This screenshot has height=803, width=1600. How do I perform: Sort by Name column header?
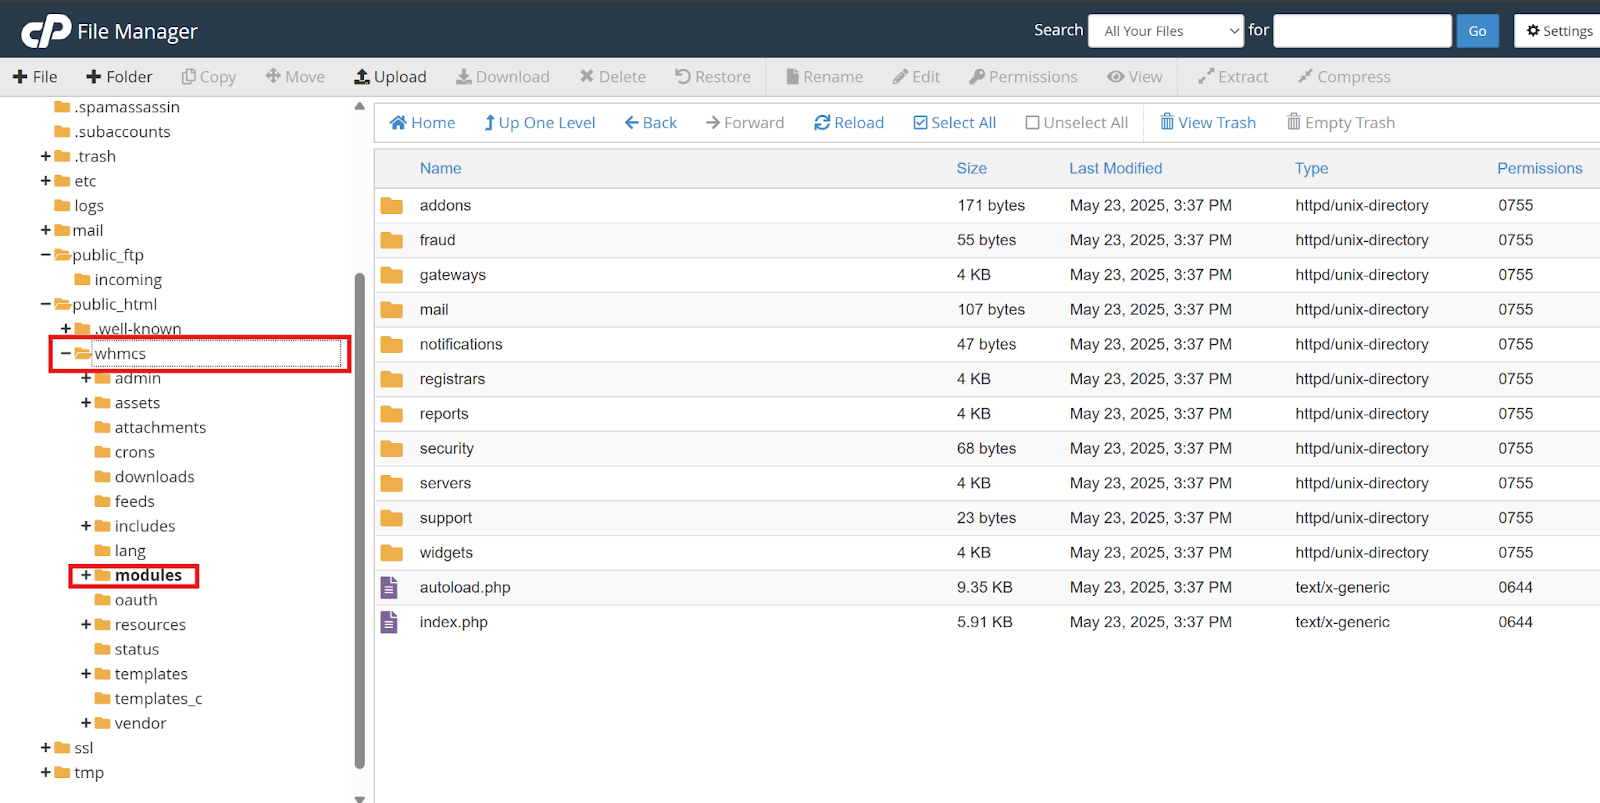coord(441,168)
